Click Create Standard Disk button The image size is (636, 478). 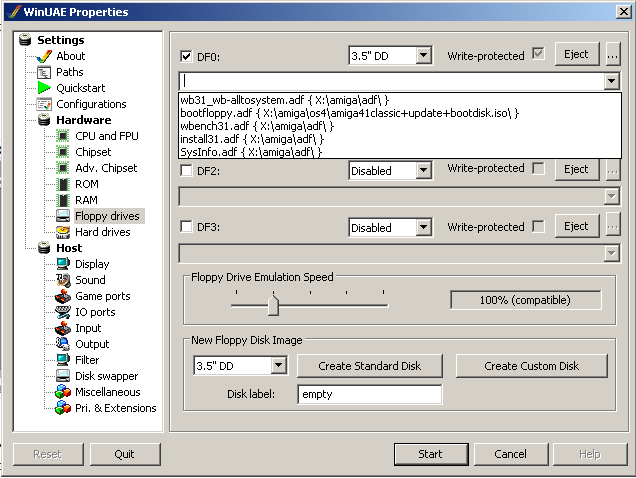pyautogui.click(x=370, y=366)
